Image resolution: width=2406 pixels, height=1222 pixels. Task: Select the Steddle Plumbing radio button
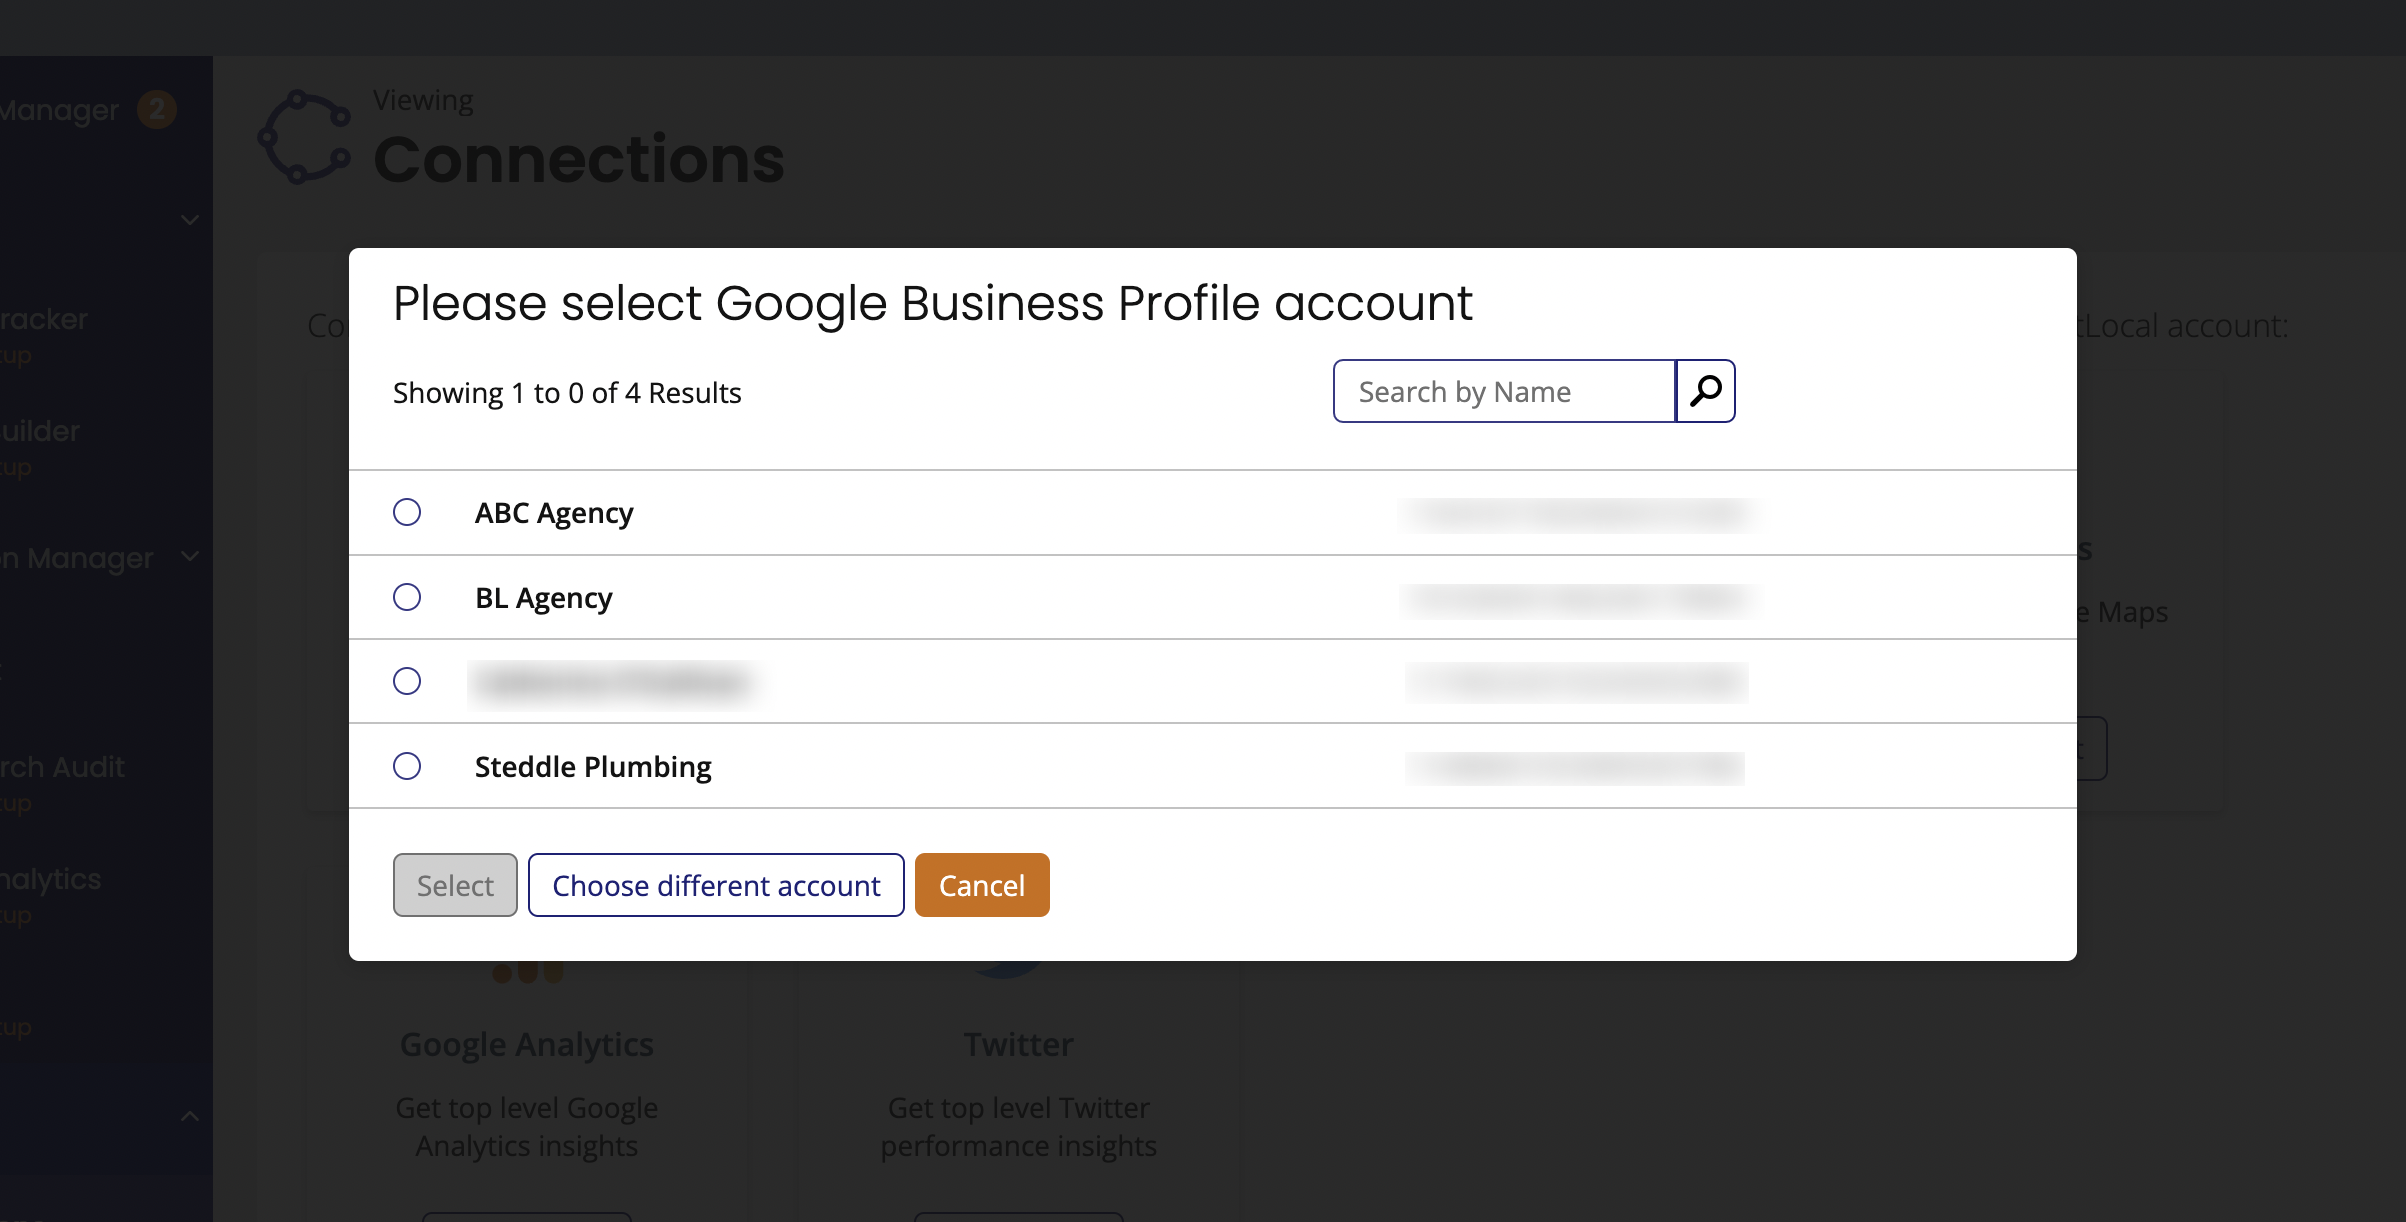[407, 766]
